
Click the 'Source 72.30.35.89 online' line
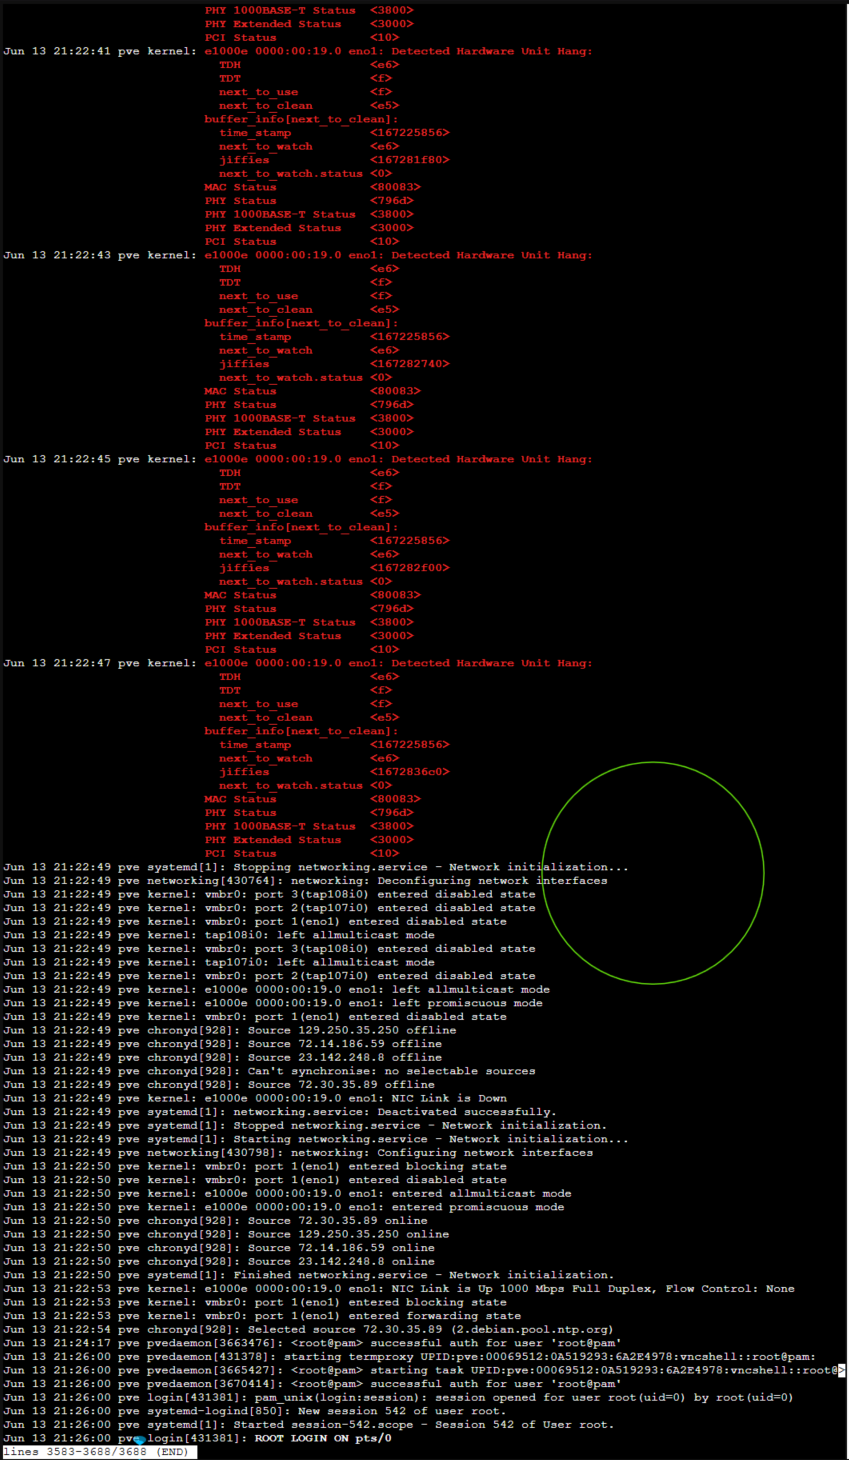coord(215,1221)
